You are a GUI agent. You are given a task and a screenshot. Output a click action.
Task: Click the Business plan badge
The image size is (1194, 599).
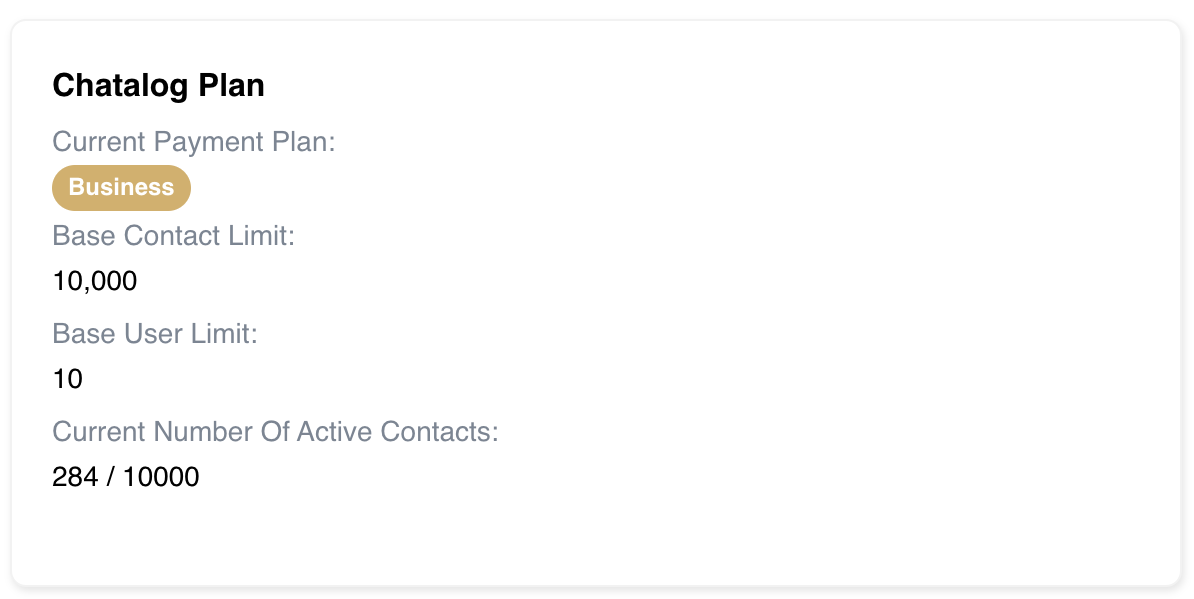(121, 187)
